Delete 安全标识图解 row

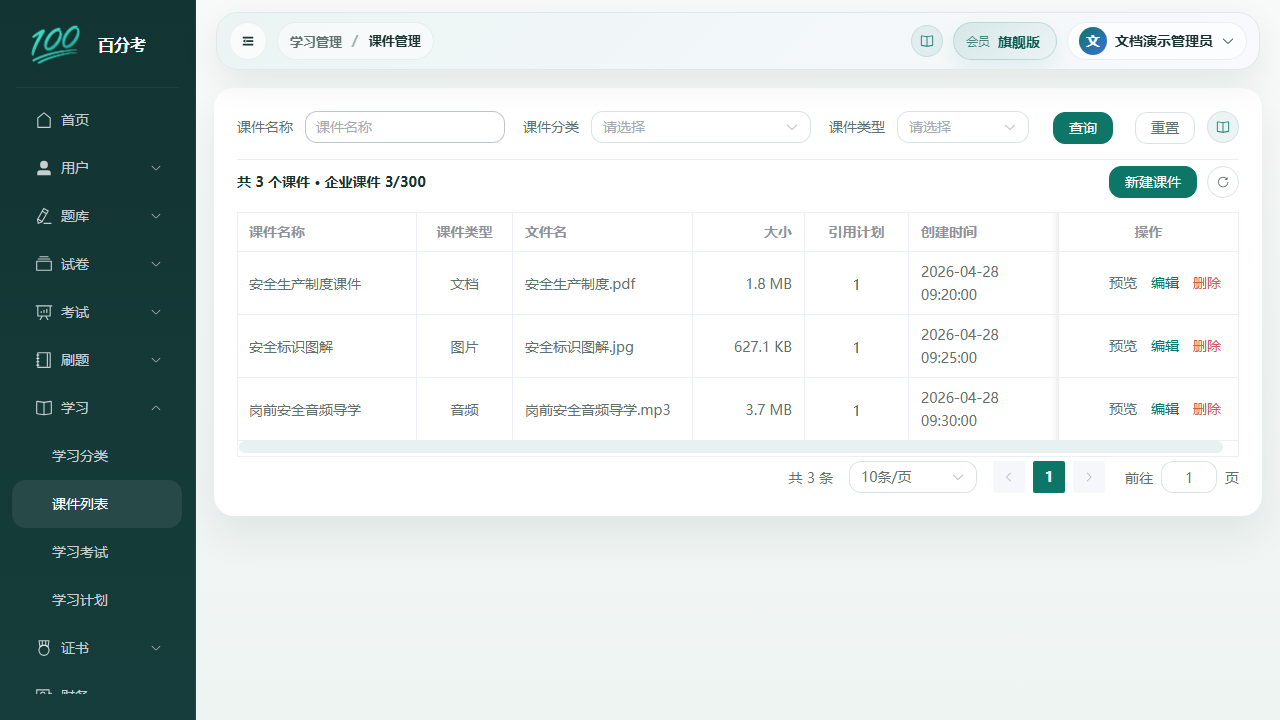(1207, 346)
